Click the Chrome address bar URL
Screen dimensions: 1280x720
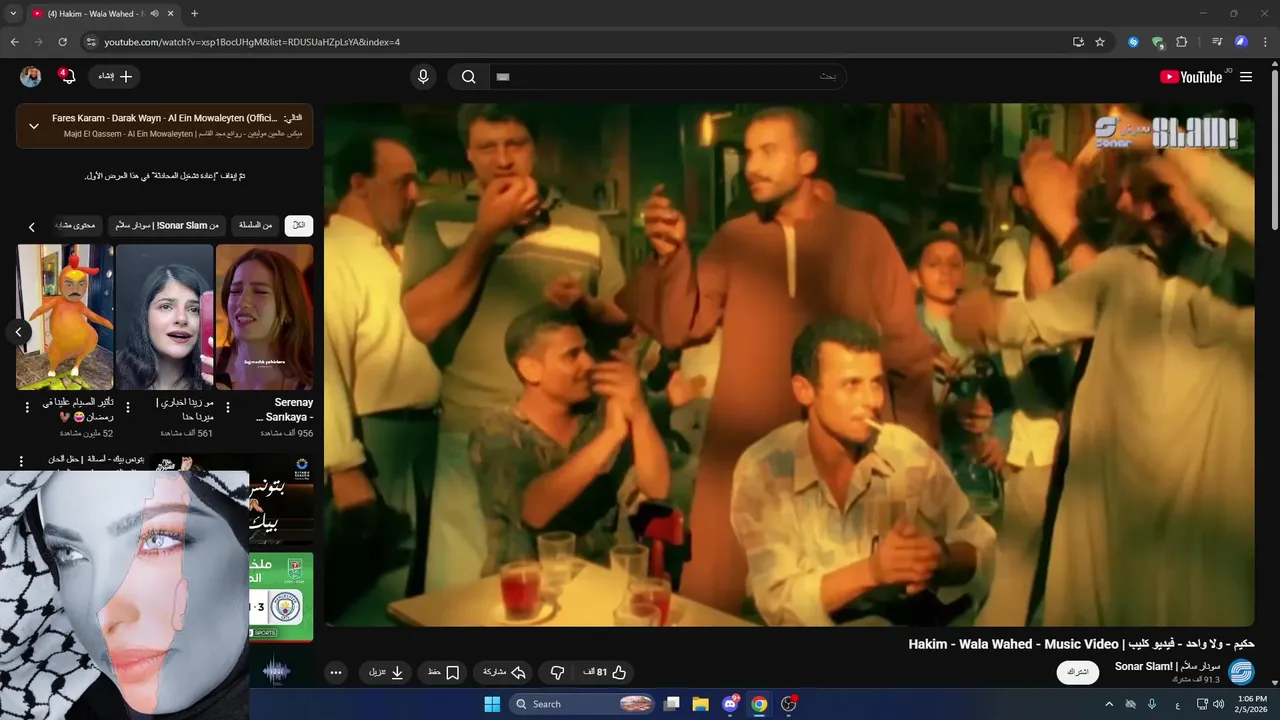click(x=252, y=42)
